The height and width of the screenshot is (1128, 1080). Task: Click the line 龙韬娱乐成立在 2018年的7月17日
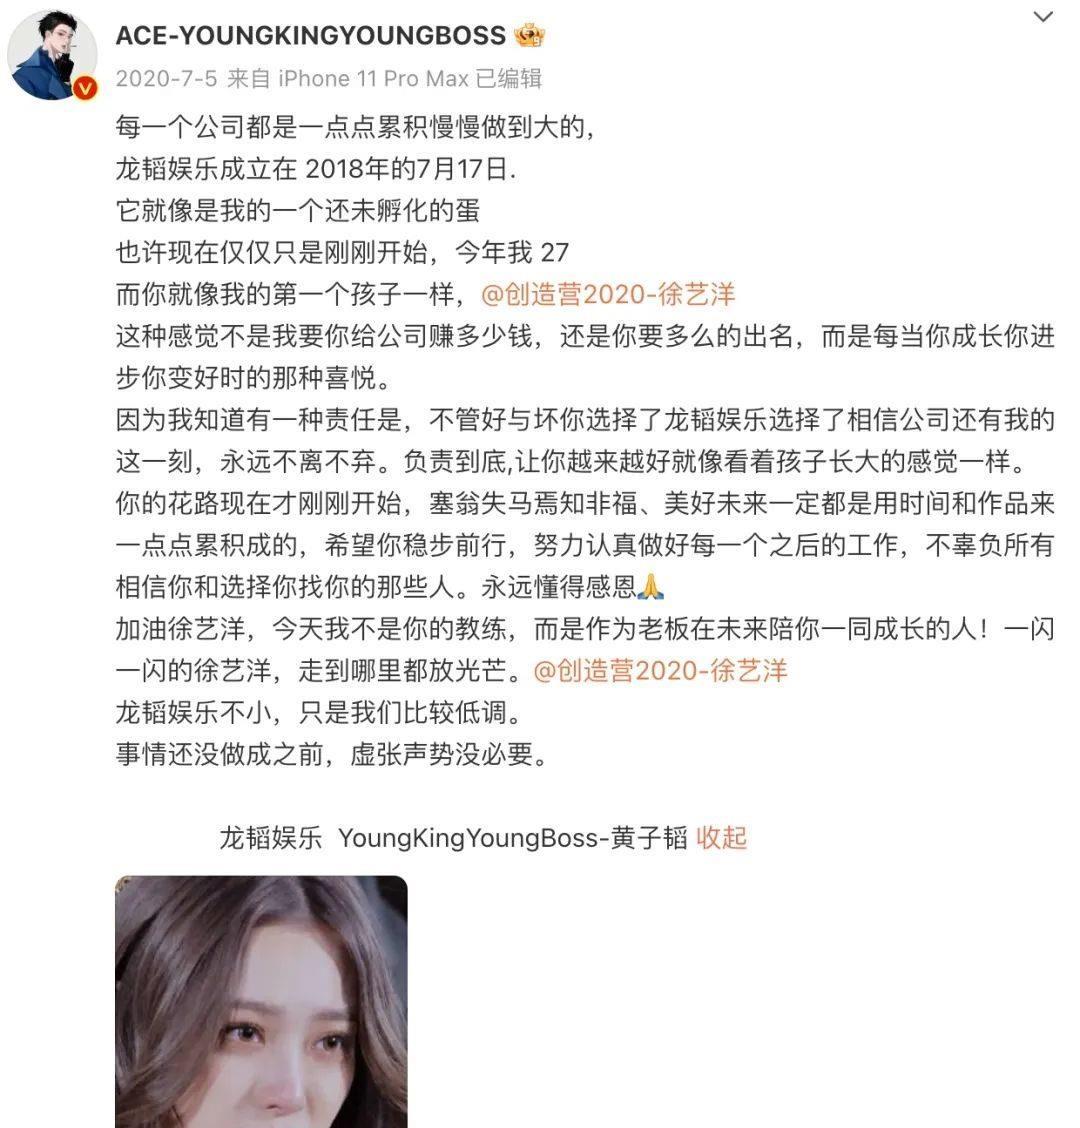(x=316, y=169)
